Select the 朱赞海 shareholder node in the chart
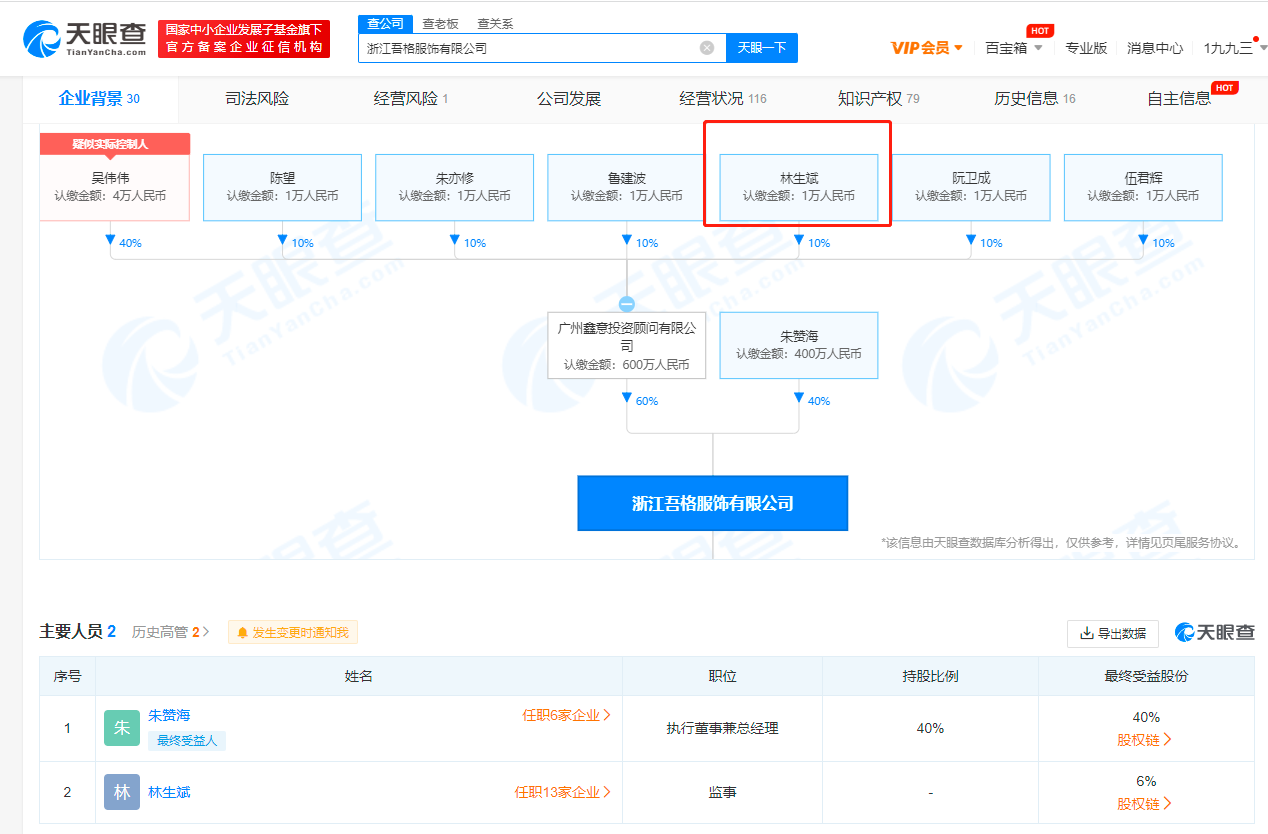 coord(799,345)
